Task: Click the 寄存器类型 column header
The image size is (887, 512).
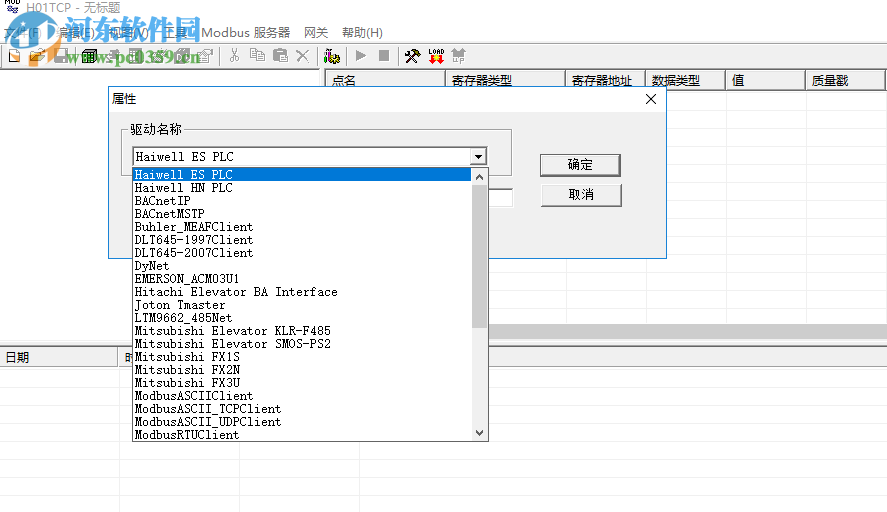Action: point(506,80)
